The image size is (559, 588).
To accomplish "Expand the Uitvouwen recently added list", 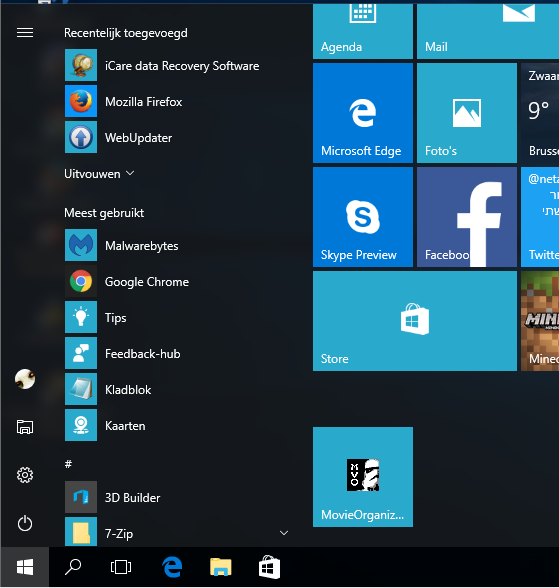I will tap(99, 174).
